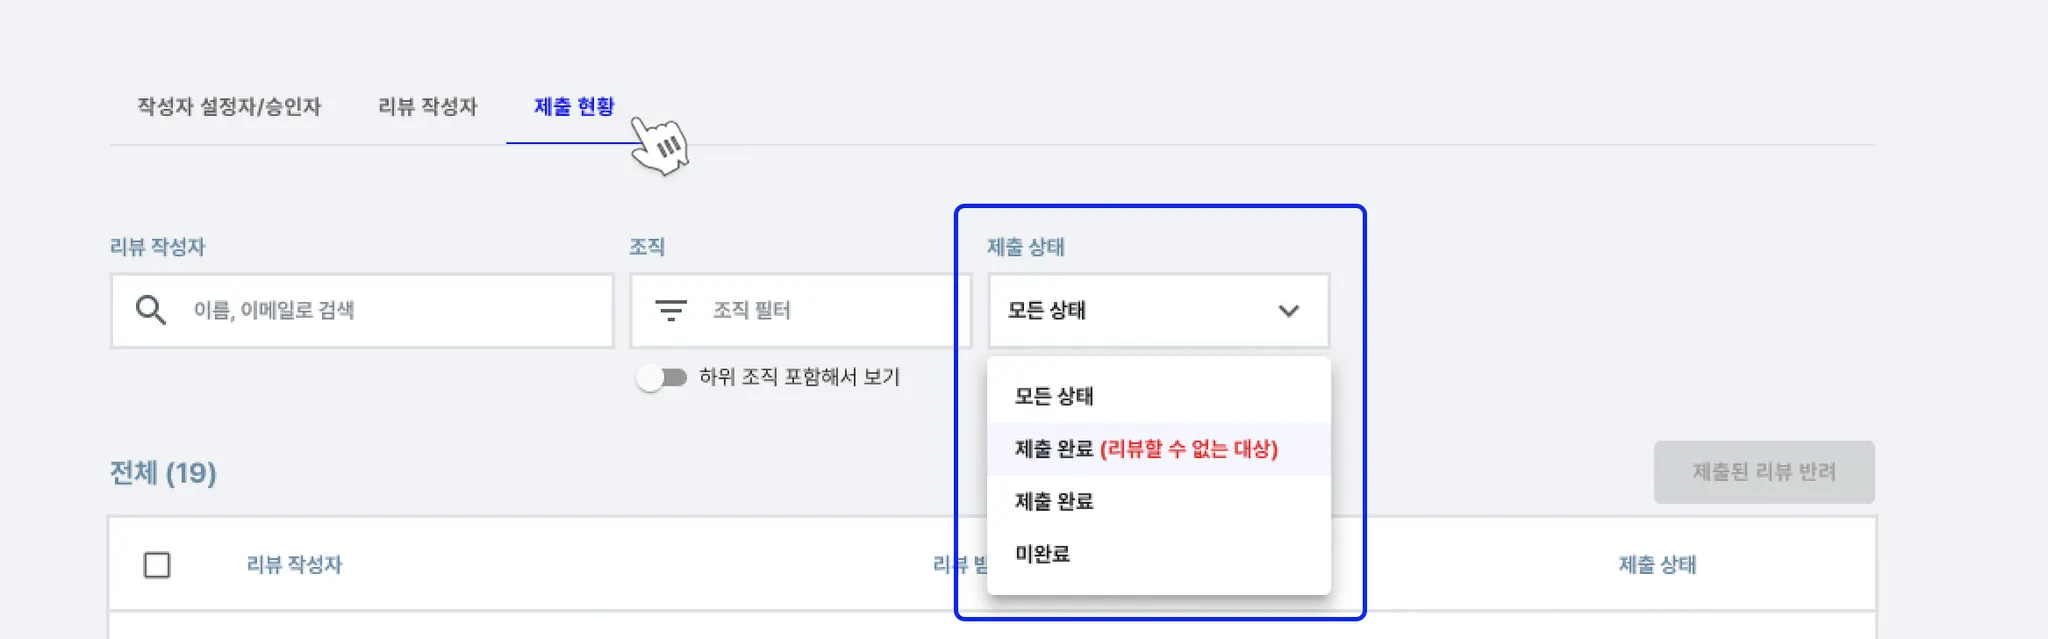
Task: Click the 제출 상태 column header
Action: [x=1657, y=565]
